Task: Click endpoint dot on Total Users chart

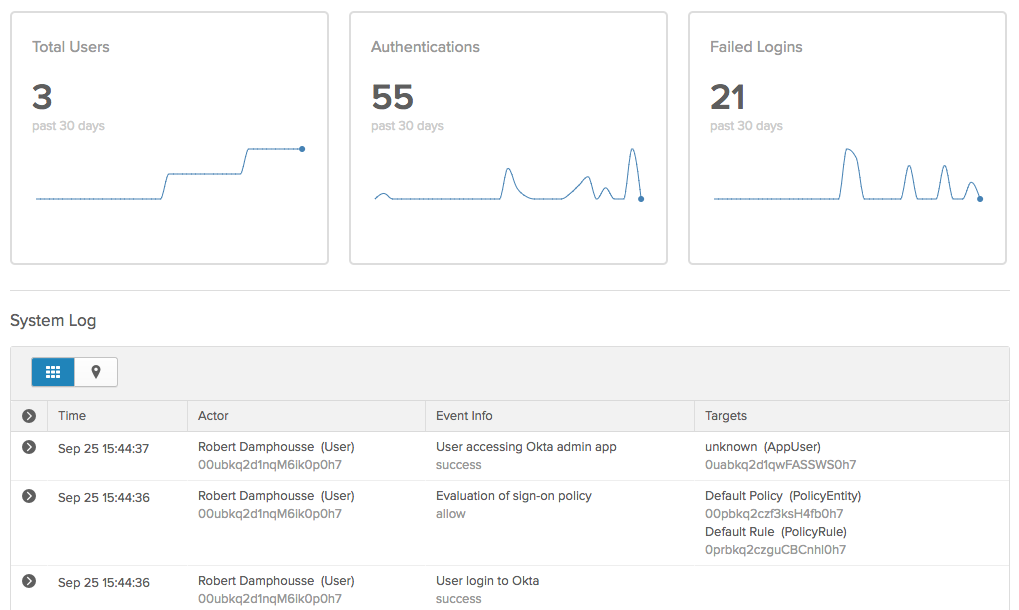Action: point(302,149)
